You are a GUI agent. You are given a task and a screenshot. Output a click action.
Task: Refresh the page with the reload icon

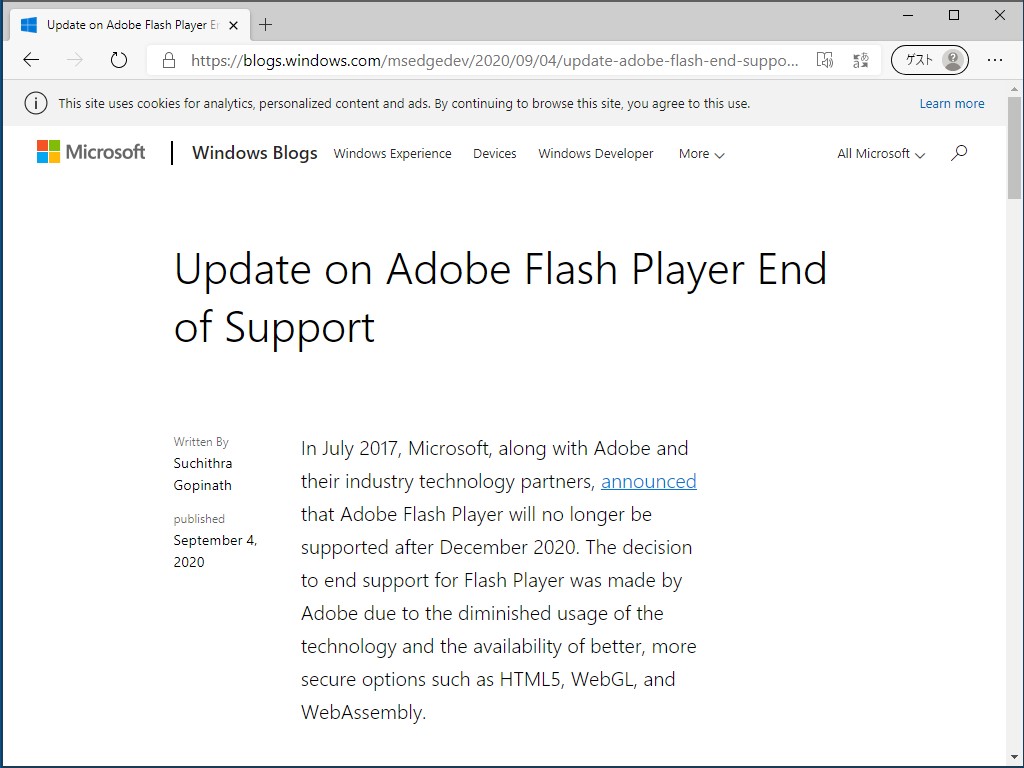(x=119, y=60)
